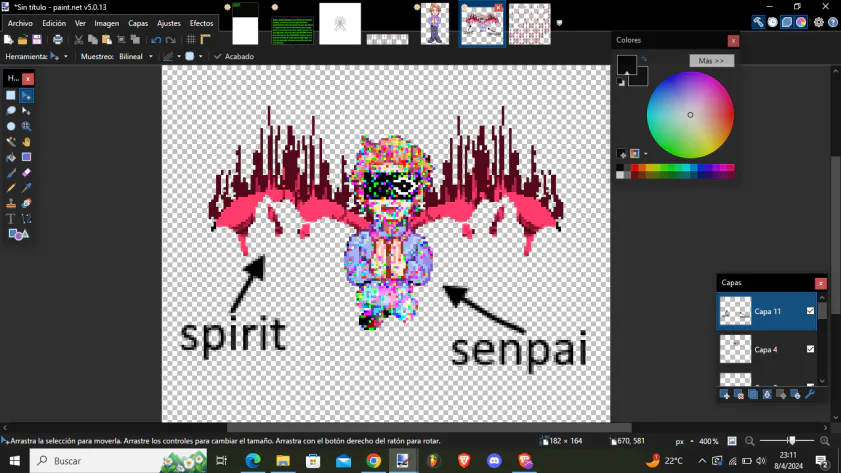841x473 pixels.
Task: Open the palette options dropdown in Colores
Action: pyautogui.click(x=646, y=154)
